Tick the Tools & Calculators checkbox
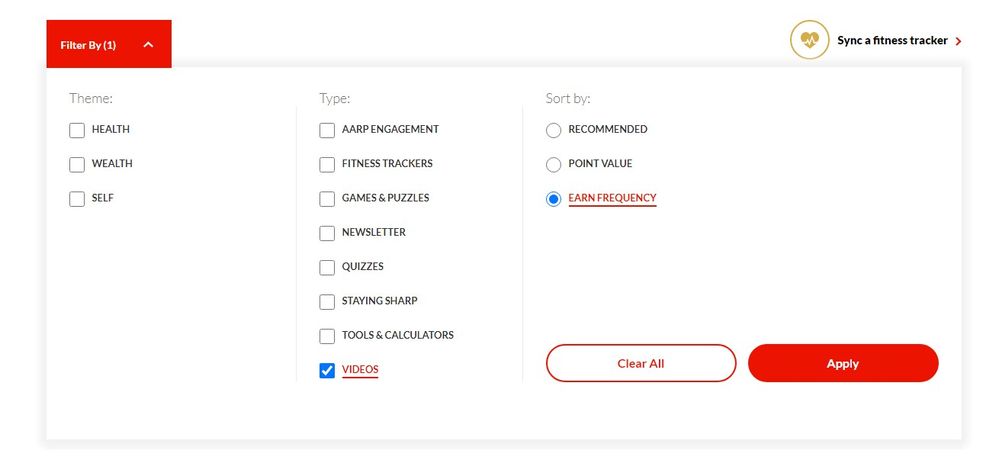 pos(327,336)
